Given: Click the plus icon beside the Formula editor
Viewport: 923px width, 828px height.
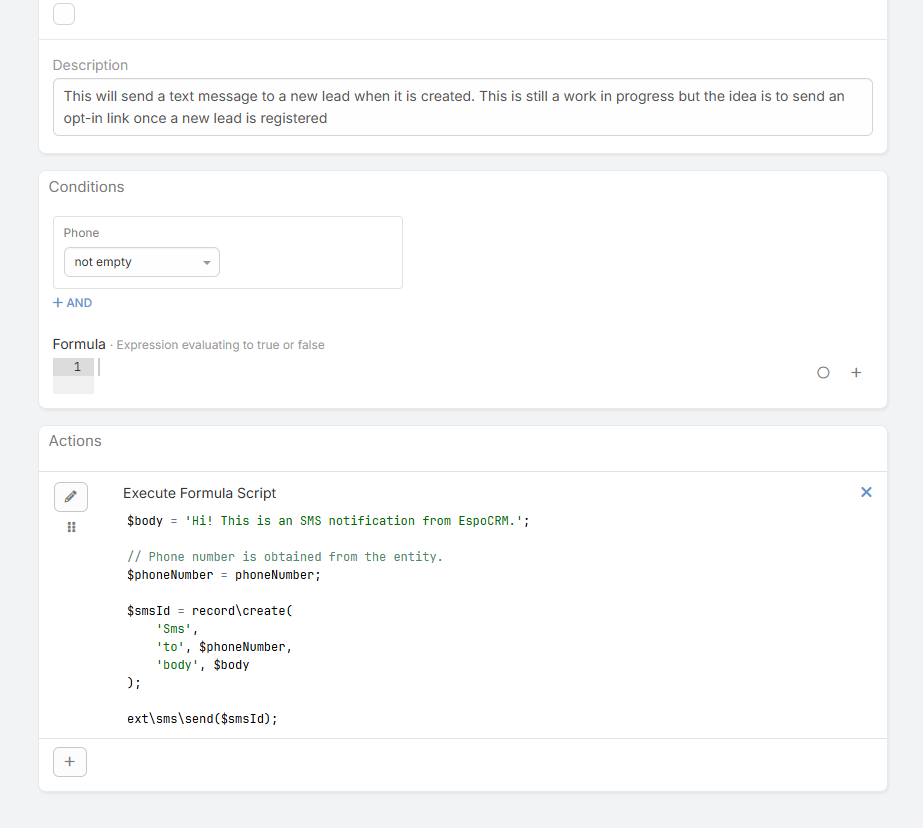Looking at the screenshot, I should pos(856,372).
